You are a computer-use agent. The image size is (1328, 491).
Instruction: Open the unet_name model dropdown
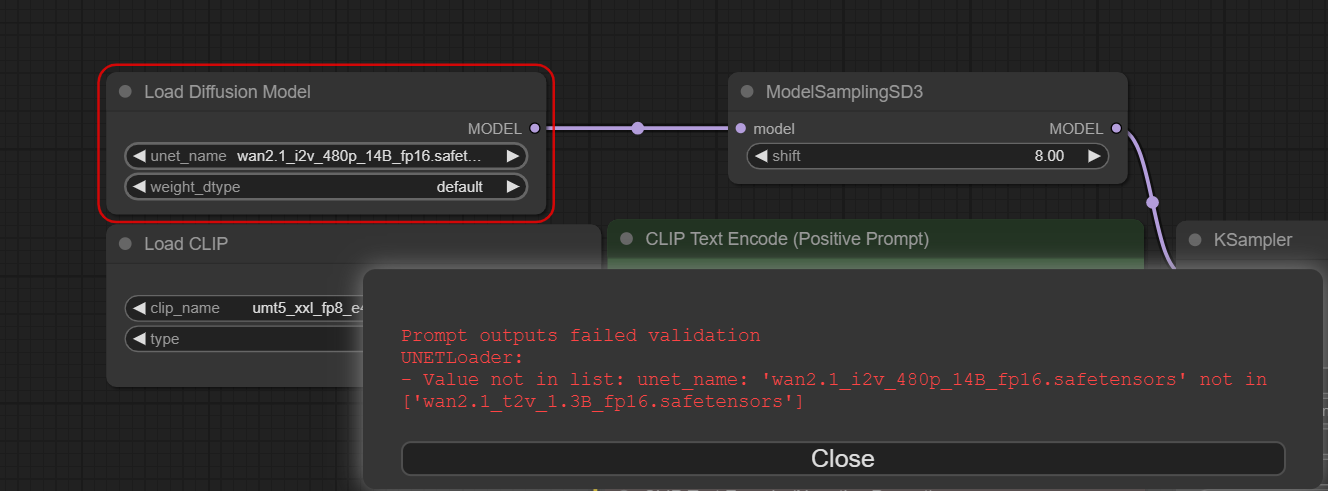[326, 156]
